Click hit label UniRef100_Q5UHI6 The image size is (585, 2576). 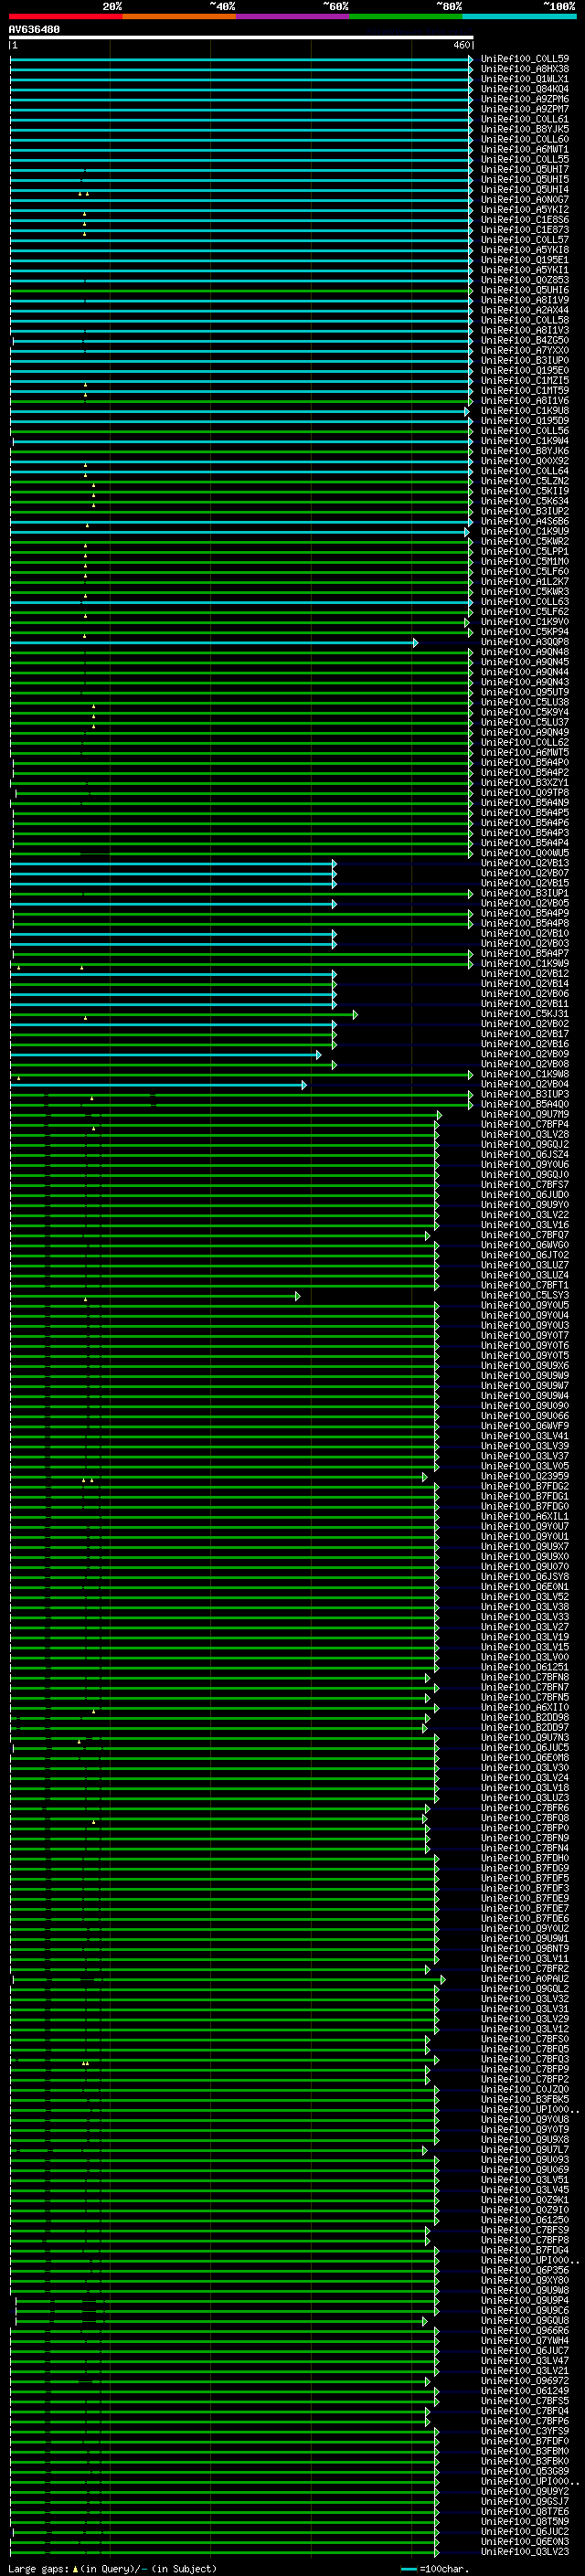point(525,290)
